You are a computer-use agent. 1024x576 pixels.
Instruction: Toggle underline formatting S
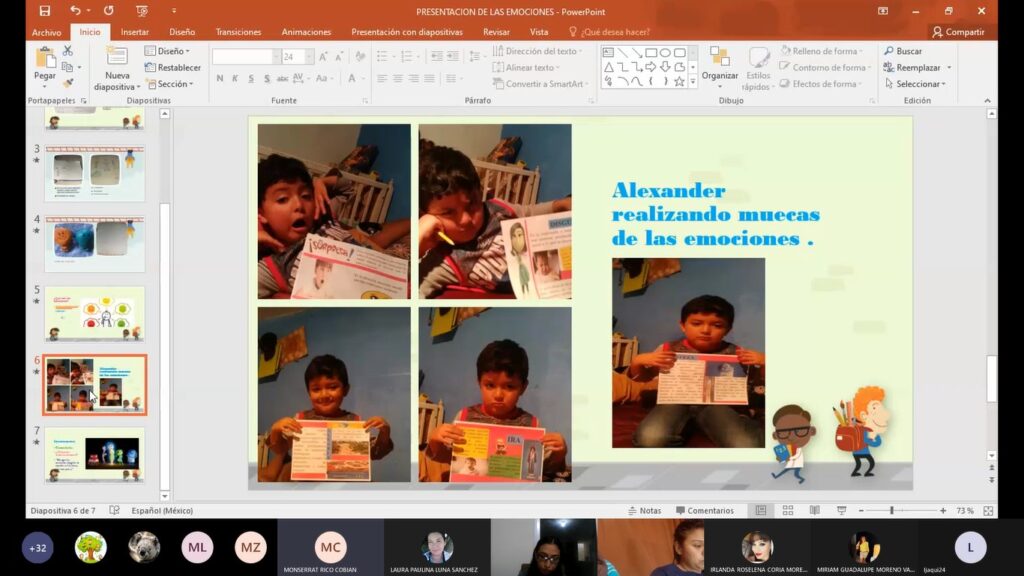(251, 78)
